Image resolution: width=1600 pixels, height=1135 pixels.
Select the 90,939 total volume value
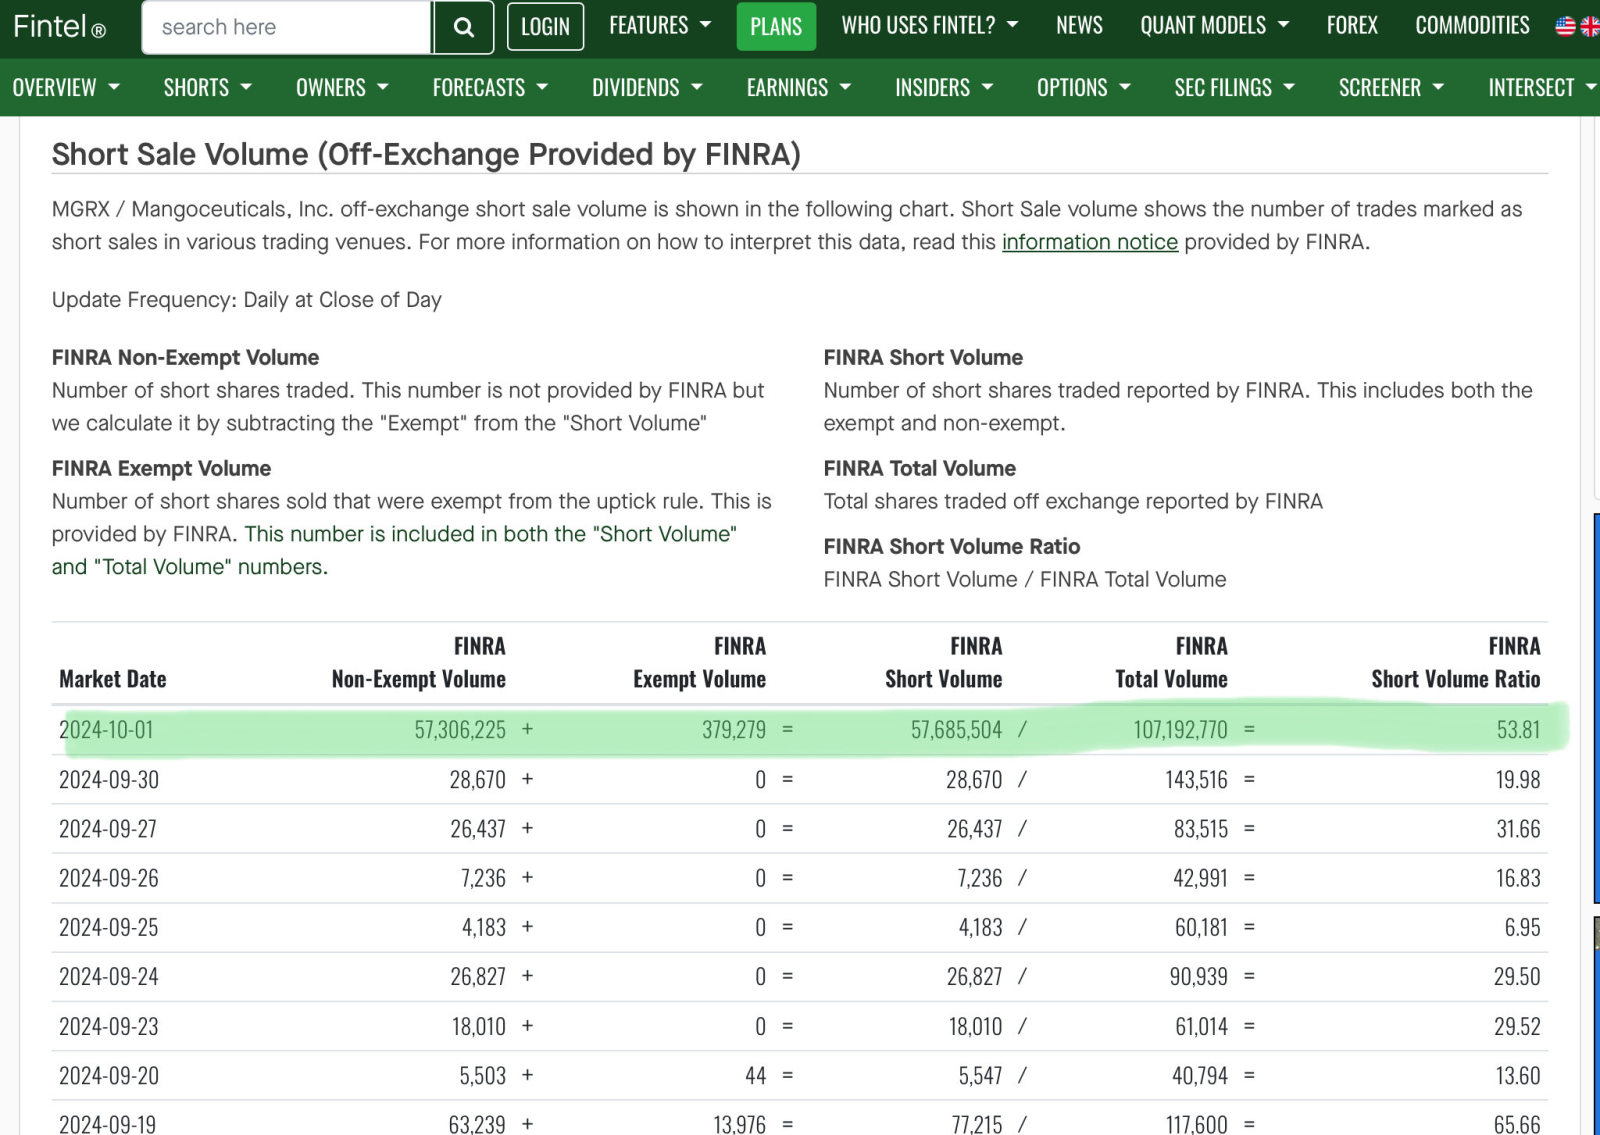[x=1198, y=976]
